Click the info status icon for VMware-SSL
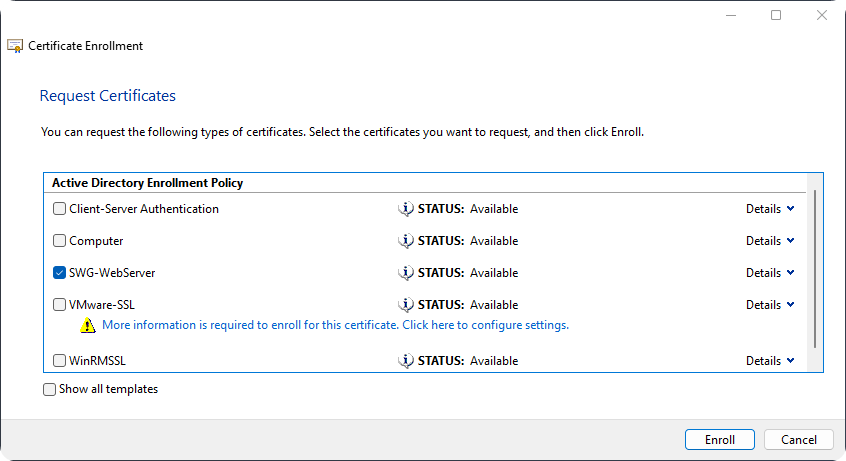This screenshot has width=846, height=461. (406, 305)
